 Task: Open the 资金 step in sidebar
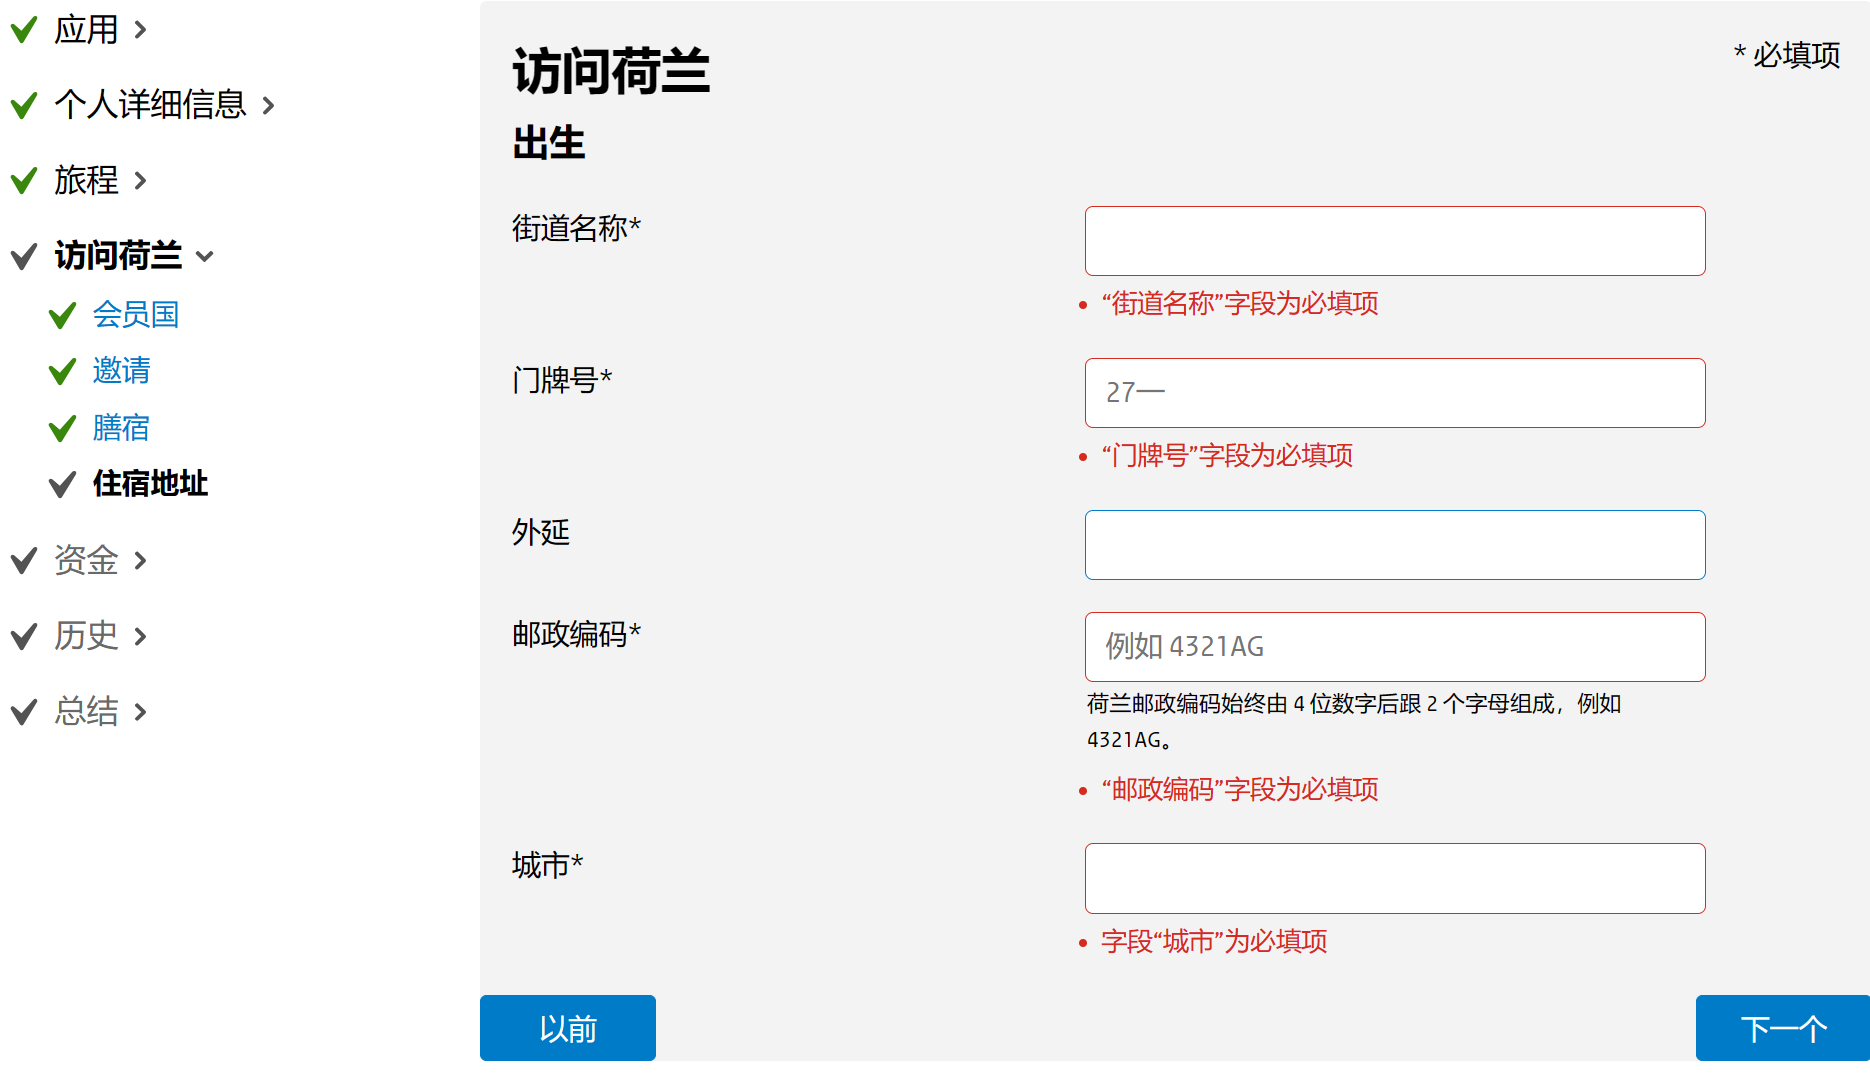(x=86, y=561)
